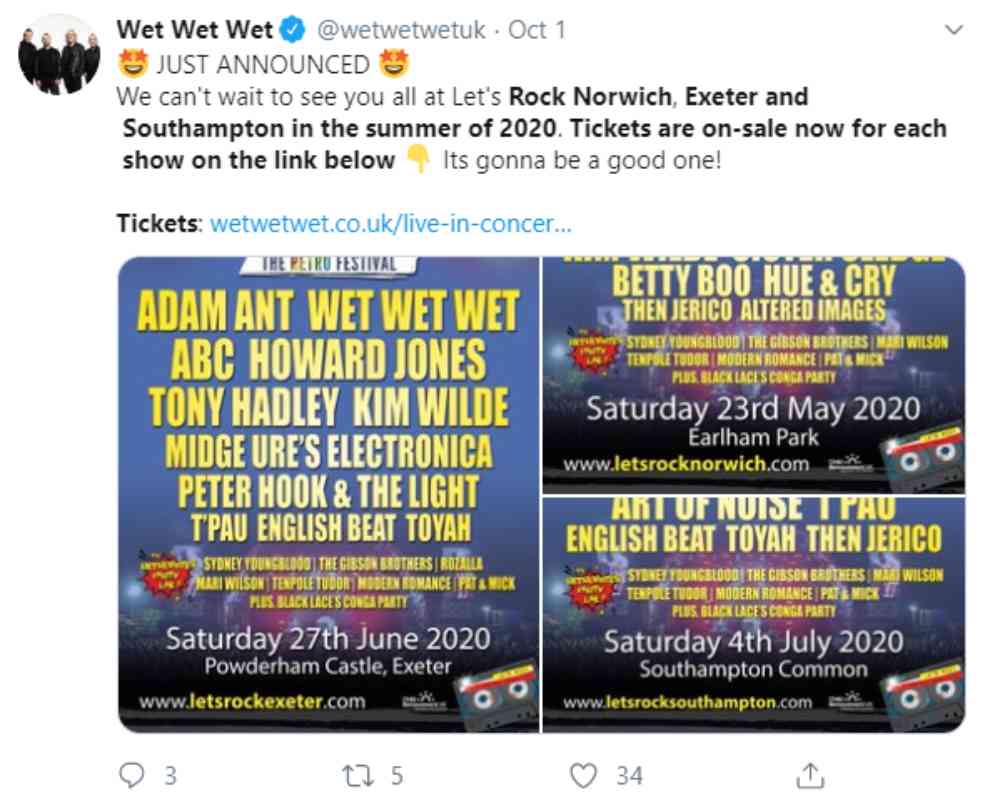Click the blue verified badge
This screenshot has width=990, height=803.
292,30
